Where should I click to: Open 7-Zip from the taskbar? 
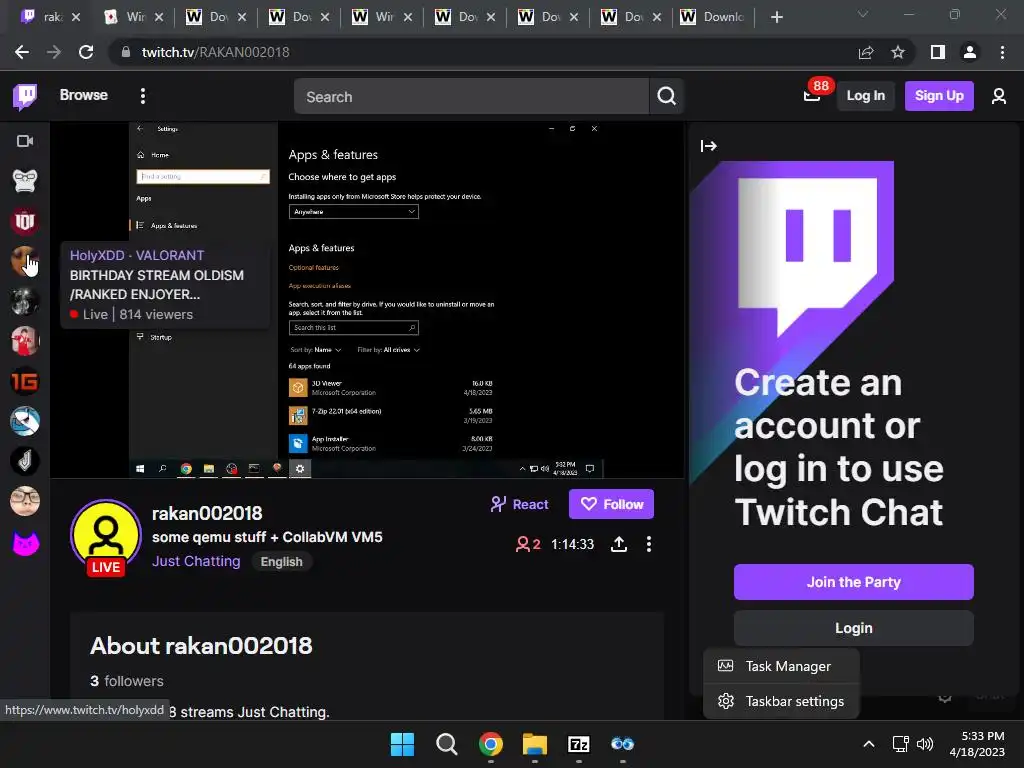tap(579, 744)
